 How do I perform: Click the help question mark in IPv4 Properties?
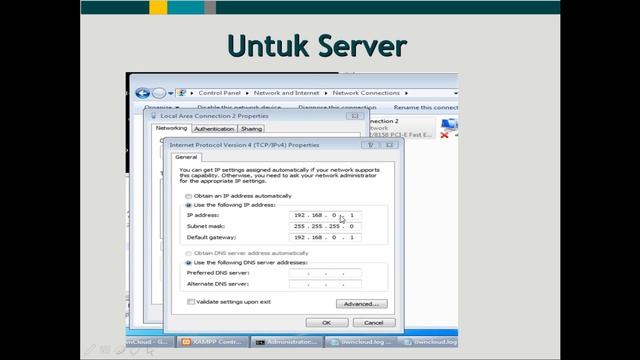(x=371, y=145)
